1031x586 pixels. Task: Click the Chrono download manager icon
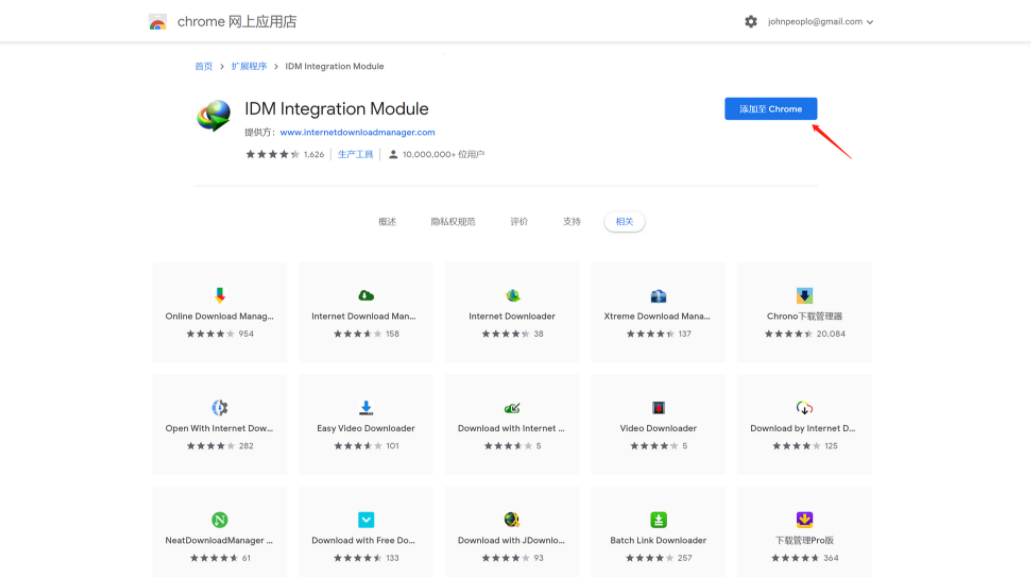pyautogui.click(x=804, y=295)
